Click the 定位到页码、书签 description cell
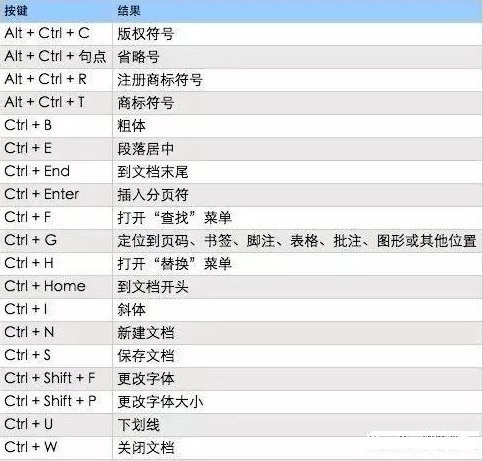483x461 pixels. tap(297, 241)
